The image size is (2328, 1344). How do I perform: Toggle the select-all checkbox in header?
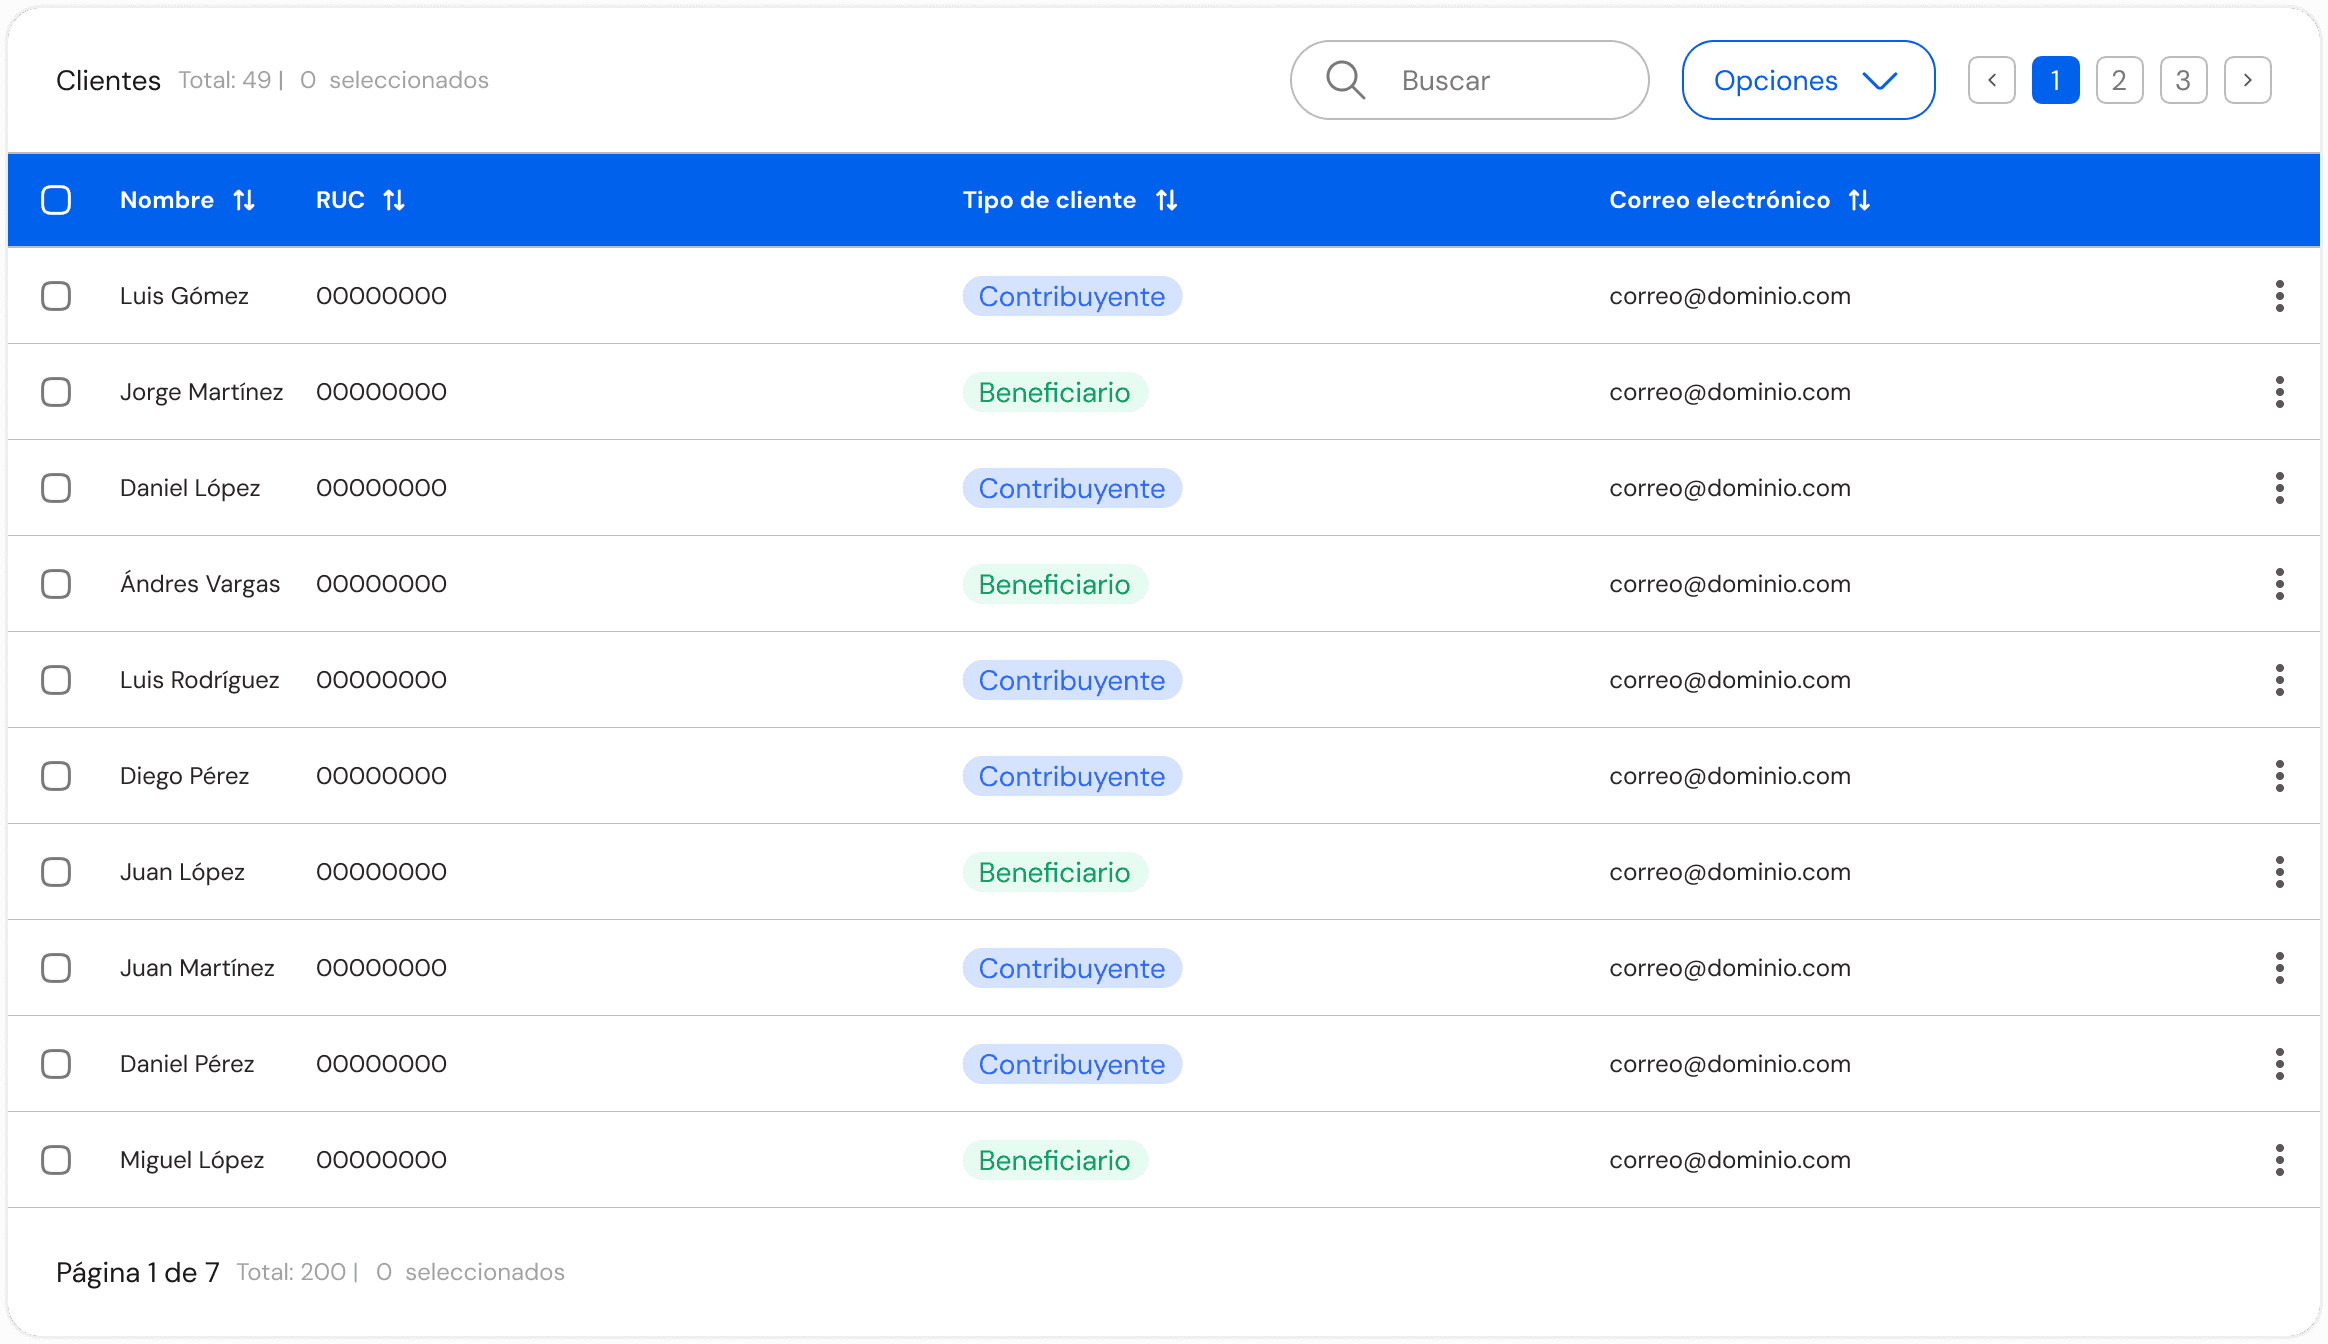coord(56,200)
